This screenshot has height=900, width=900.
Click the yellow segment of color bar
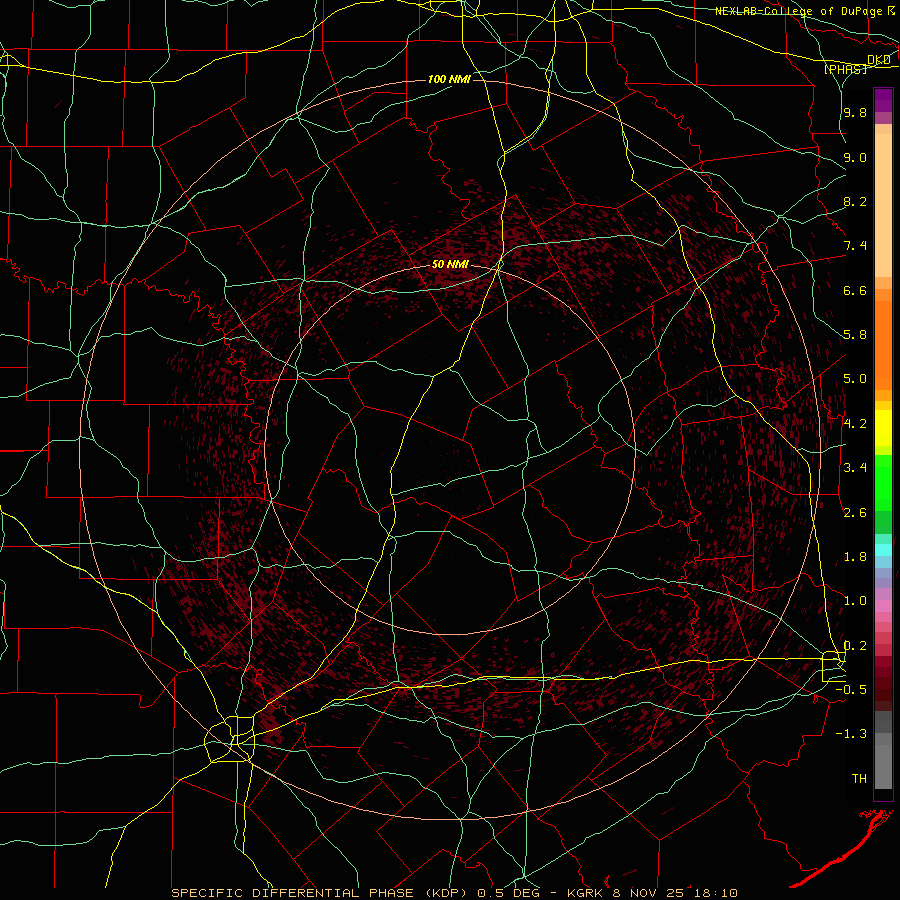(883, 428)
